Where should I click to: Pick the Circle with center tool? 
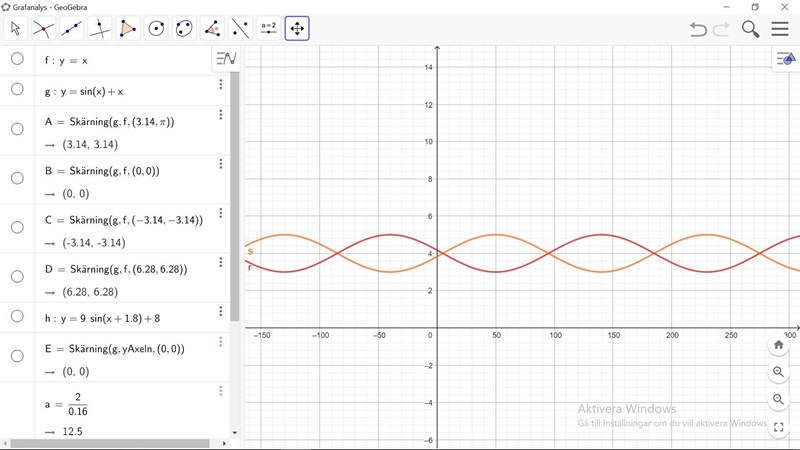pos(156,28)
